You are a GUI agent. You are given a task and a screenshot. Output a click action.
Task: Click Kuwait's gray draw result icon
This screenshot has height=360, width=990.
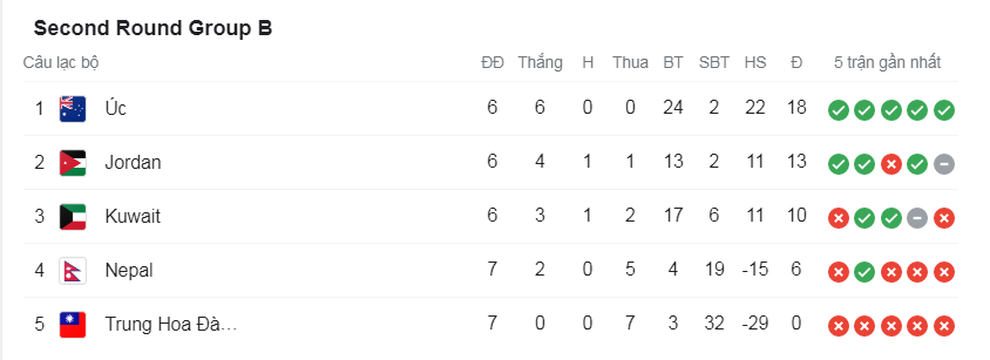click(x=917, y=219)
